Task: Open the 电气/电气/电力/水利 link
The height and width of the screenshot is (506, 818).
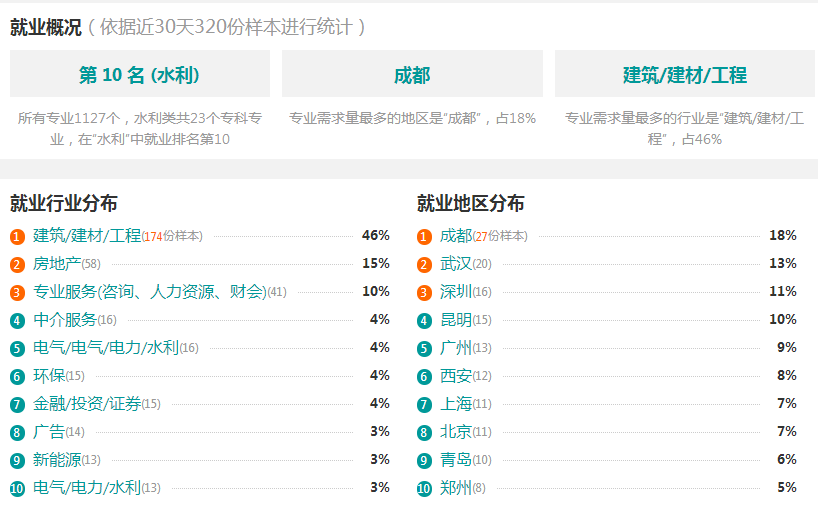Action: pyautogui.click(x=106, y=348)
